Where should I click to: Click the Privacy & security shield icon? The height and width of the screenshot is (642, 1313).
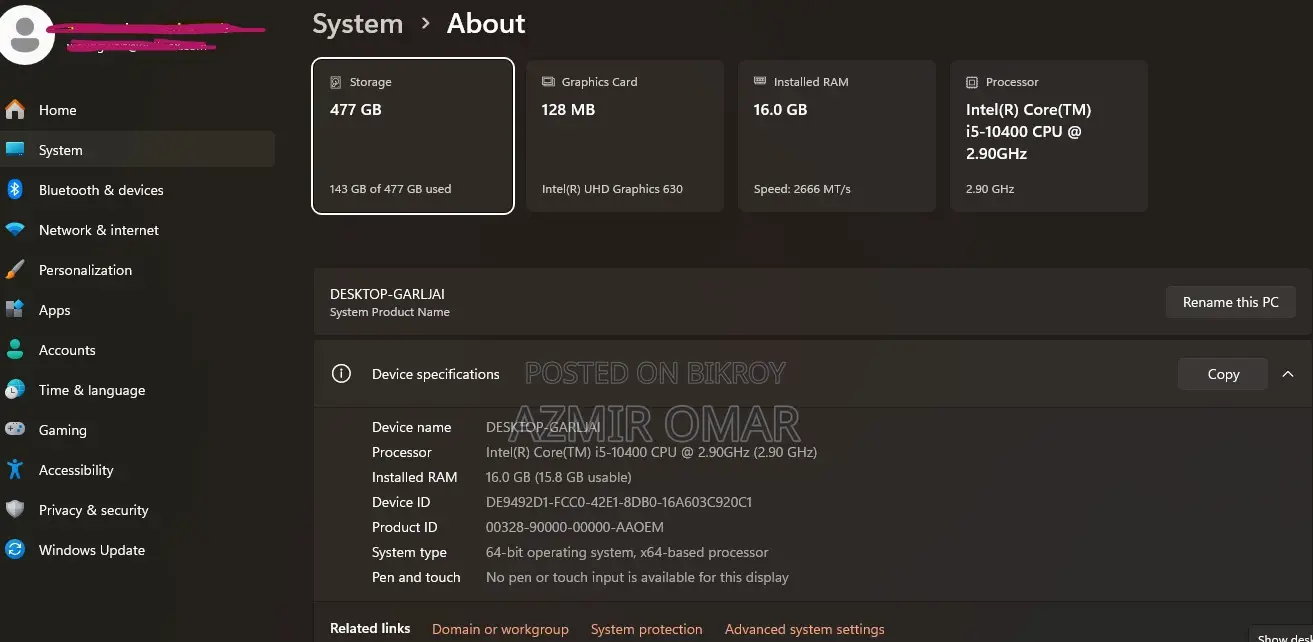[15, 510]
